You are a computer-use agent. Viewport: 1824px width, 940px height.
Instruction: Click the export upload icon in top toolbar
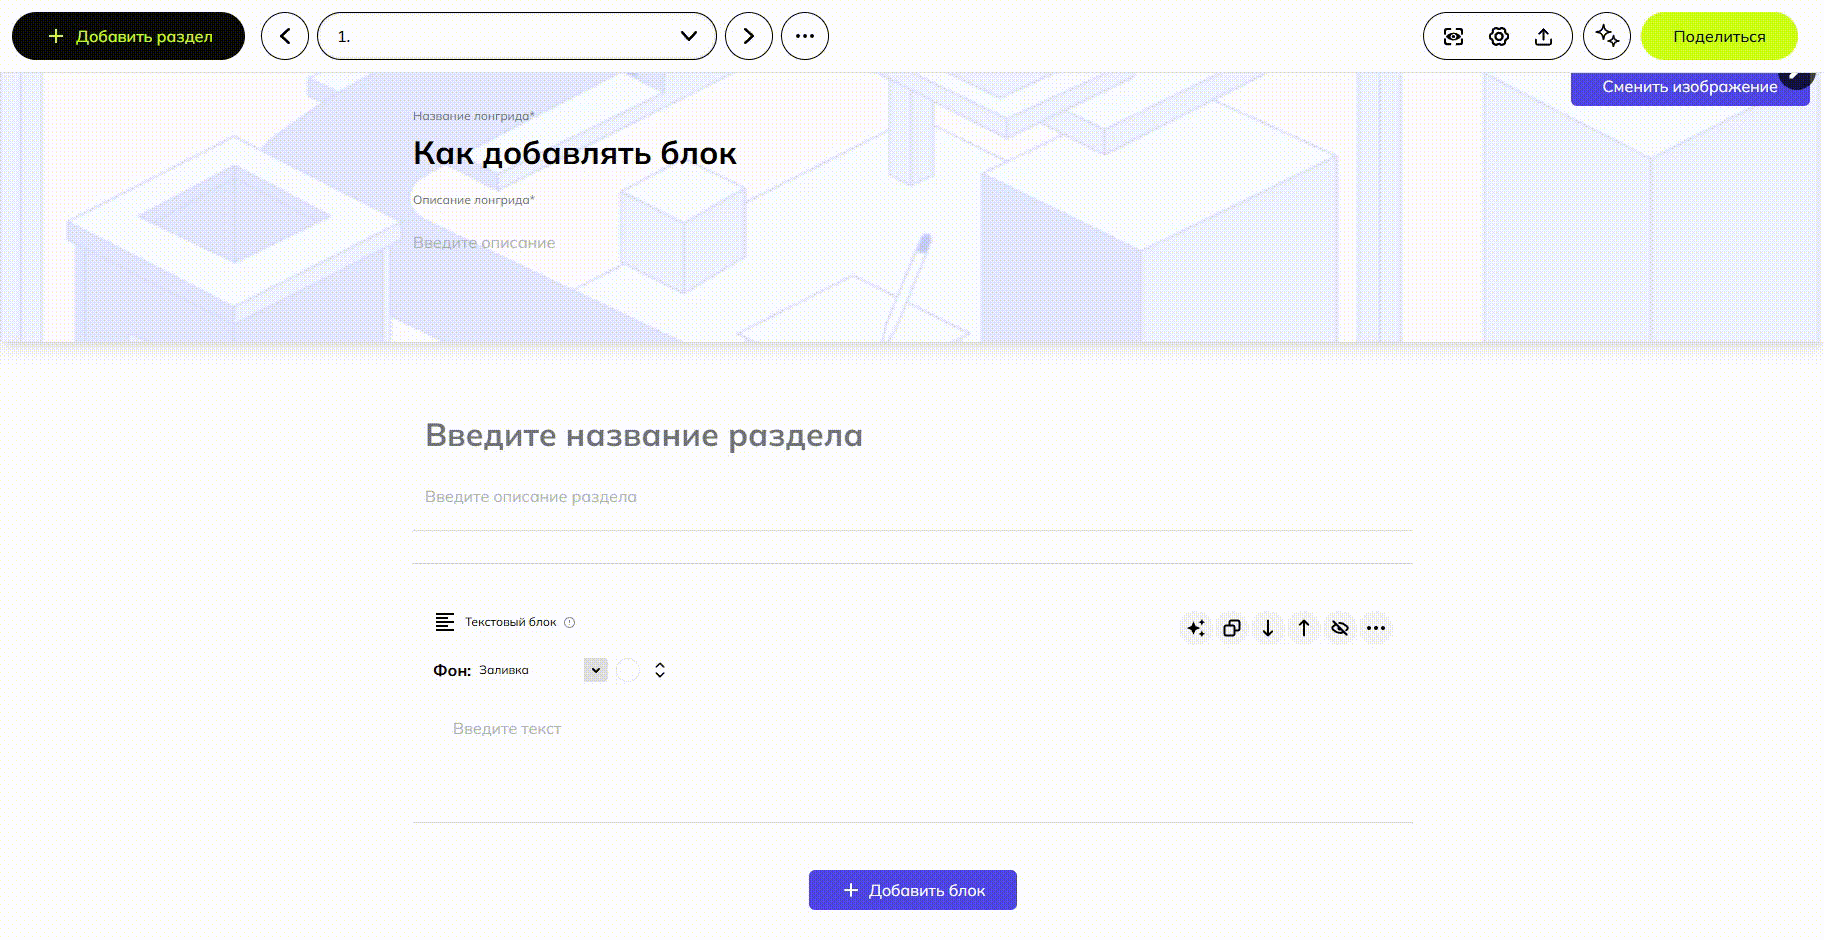(1544, 37)
